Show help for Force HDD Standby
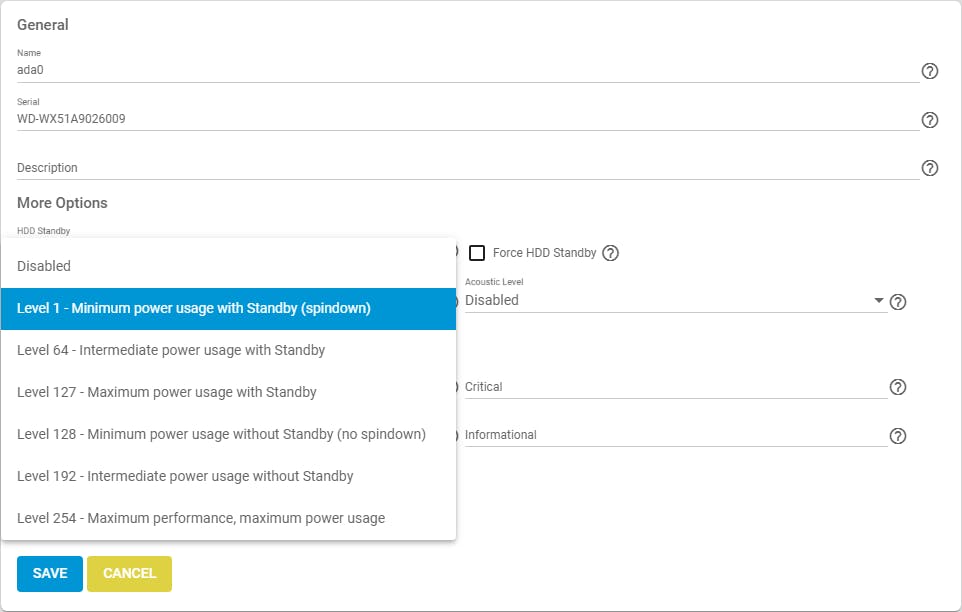This screenshot has width=962, height=612. [x=611, y=253]
